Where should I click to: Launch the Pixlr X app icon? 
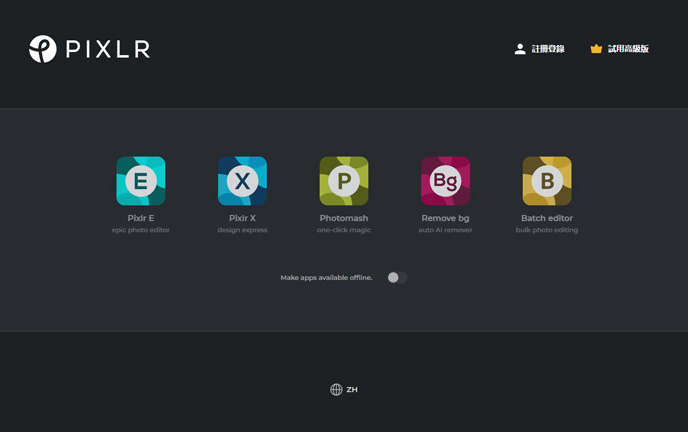(x=242, y=181)
